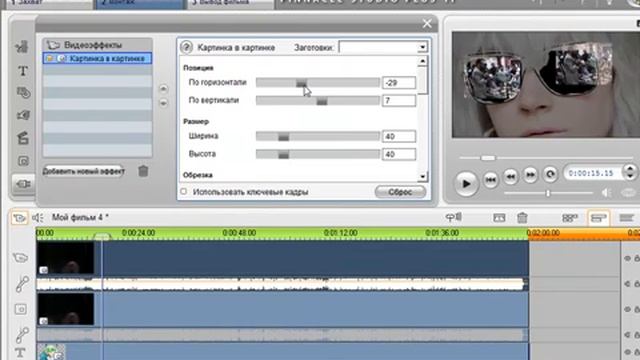
Task: Click the fast rewind button
Action: click(510, 176)
